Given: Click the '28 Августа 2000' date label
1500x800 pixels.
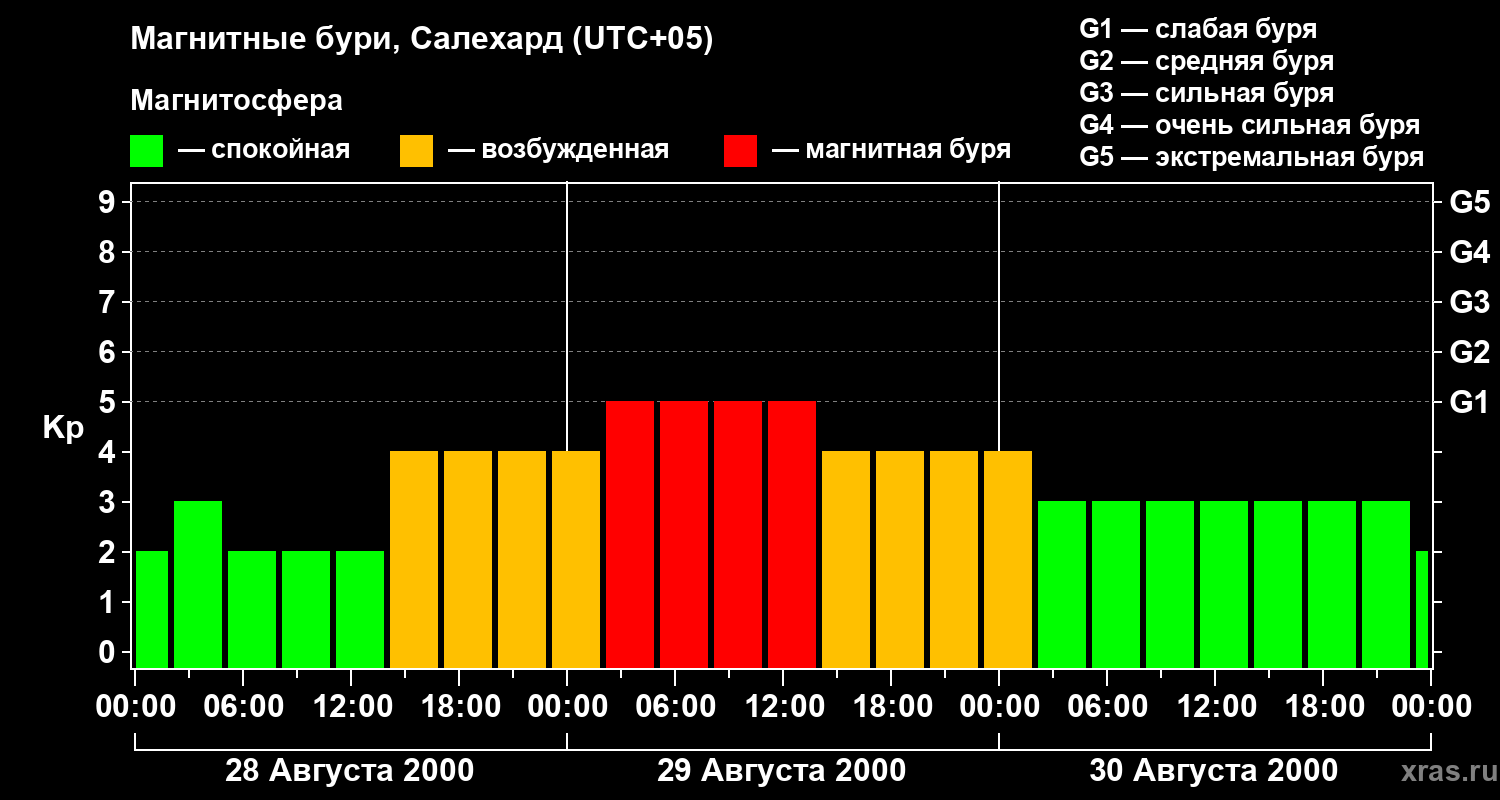Looking at the screenshot, I should (x=350, y=771).
